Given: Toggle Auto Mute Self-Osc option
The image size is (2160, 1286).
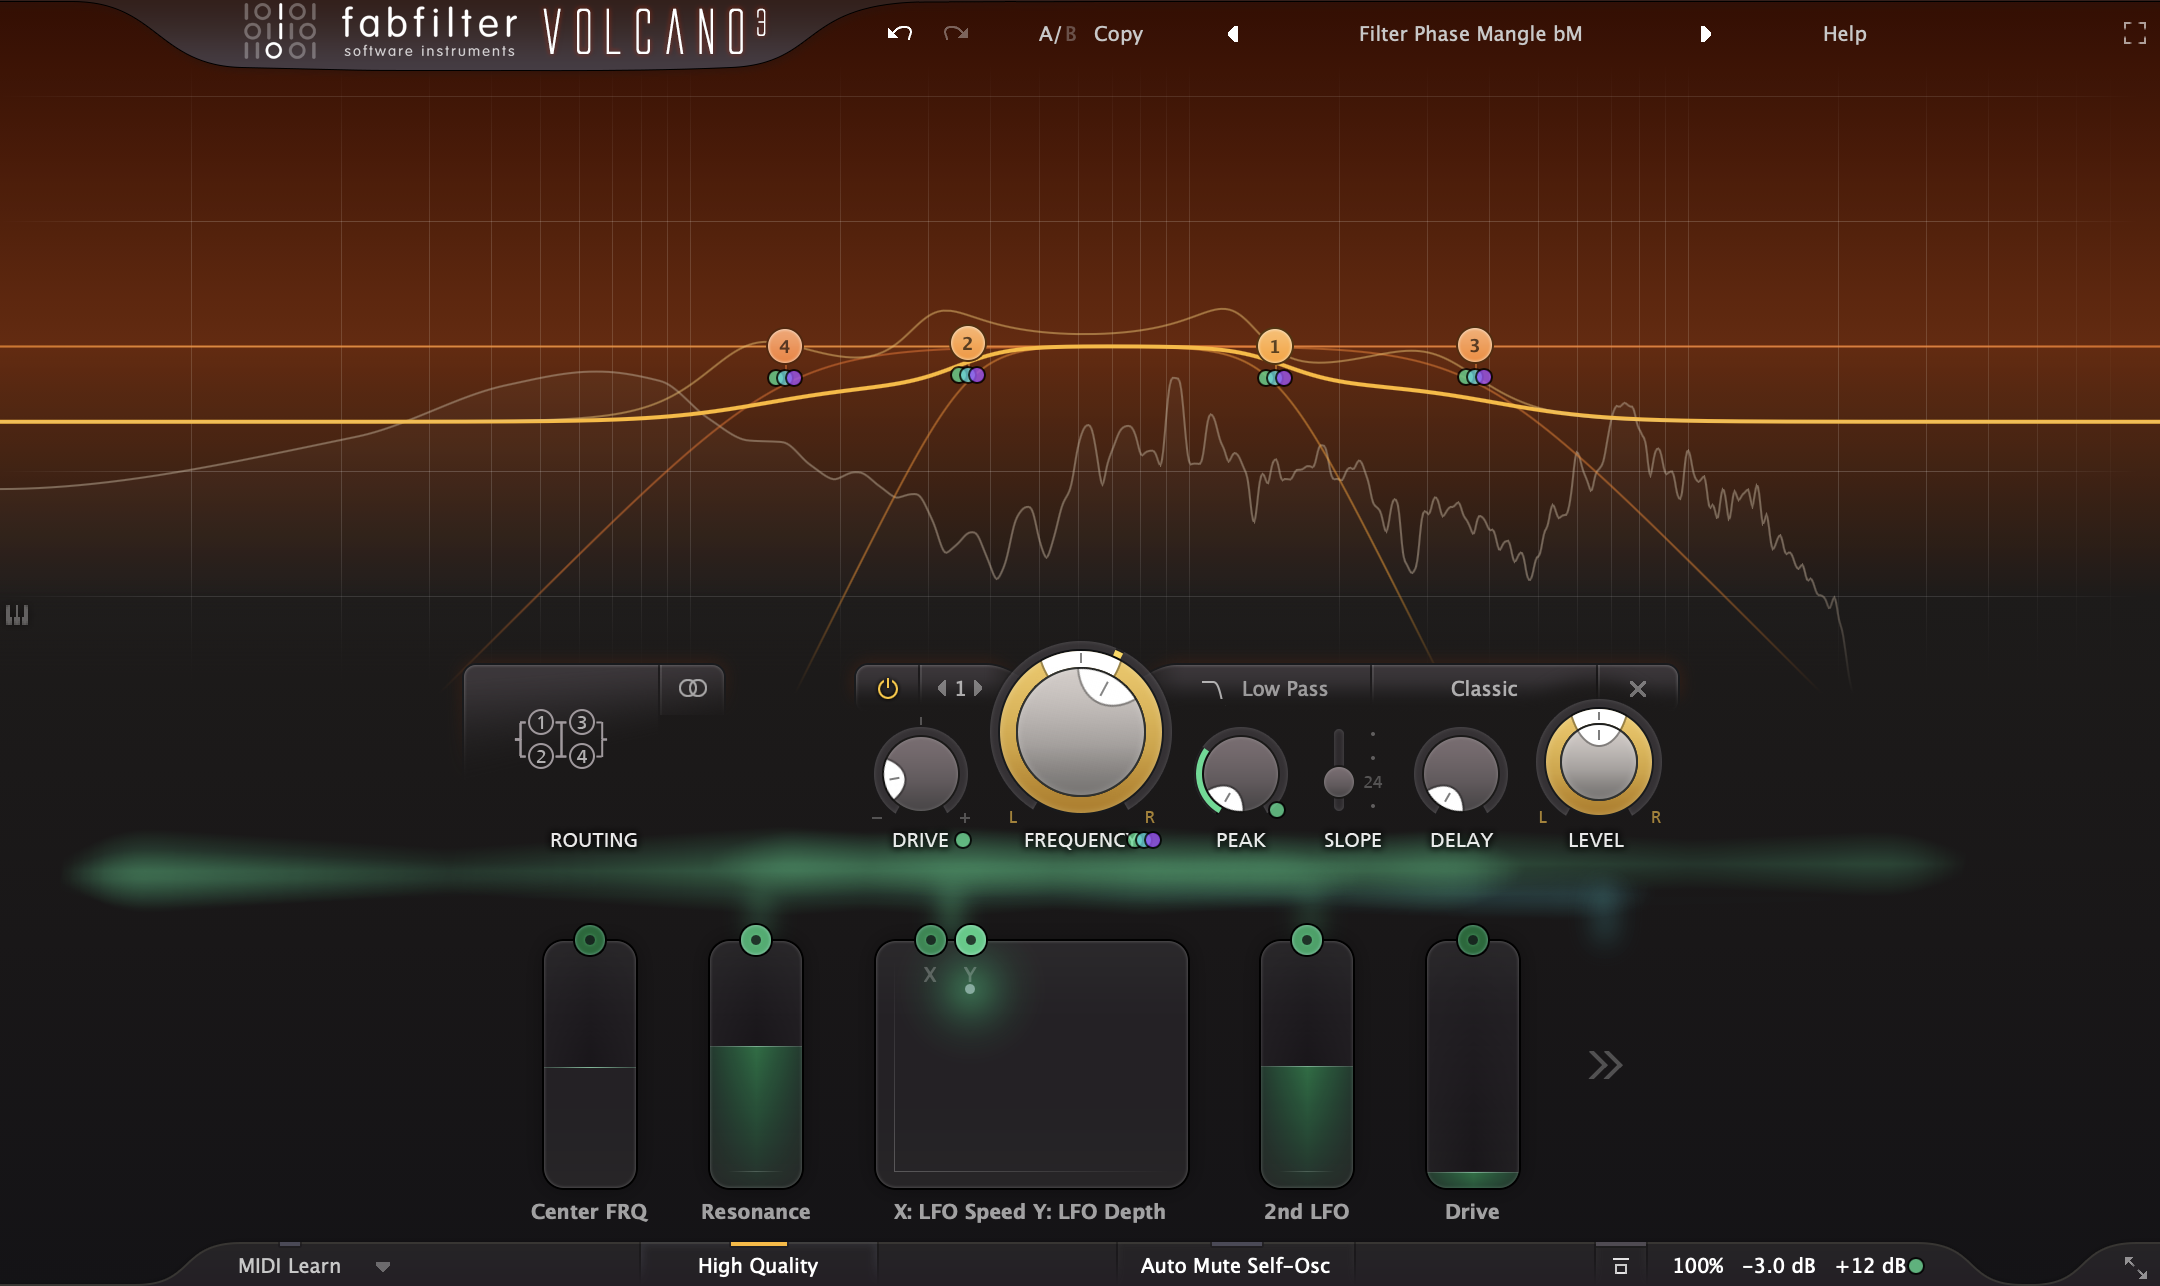Looking at the screenshot, I should tap(1235, 1266).
